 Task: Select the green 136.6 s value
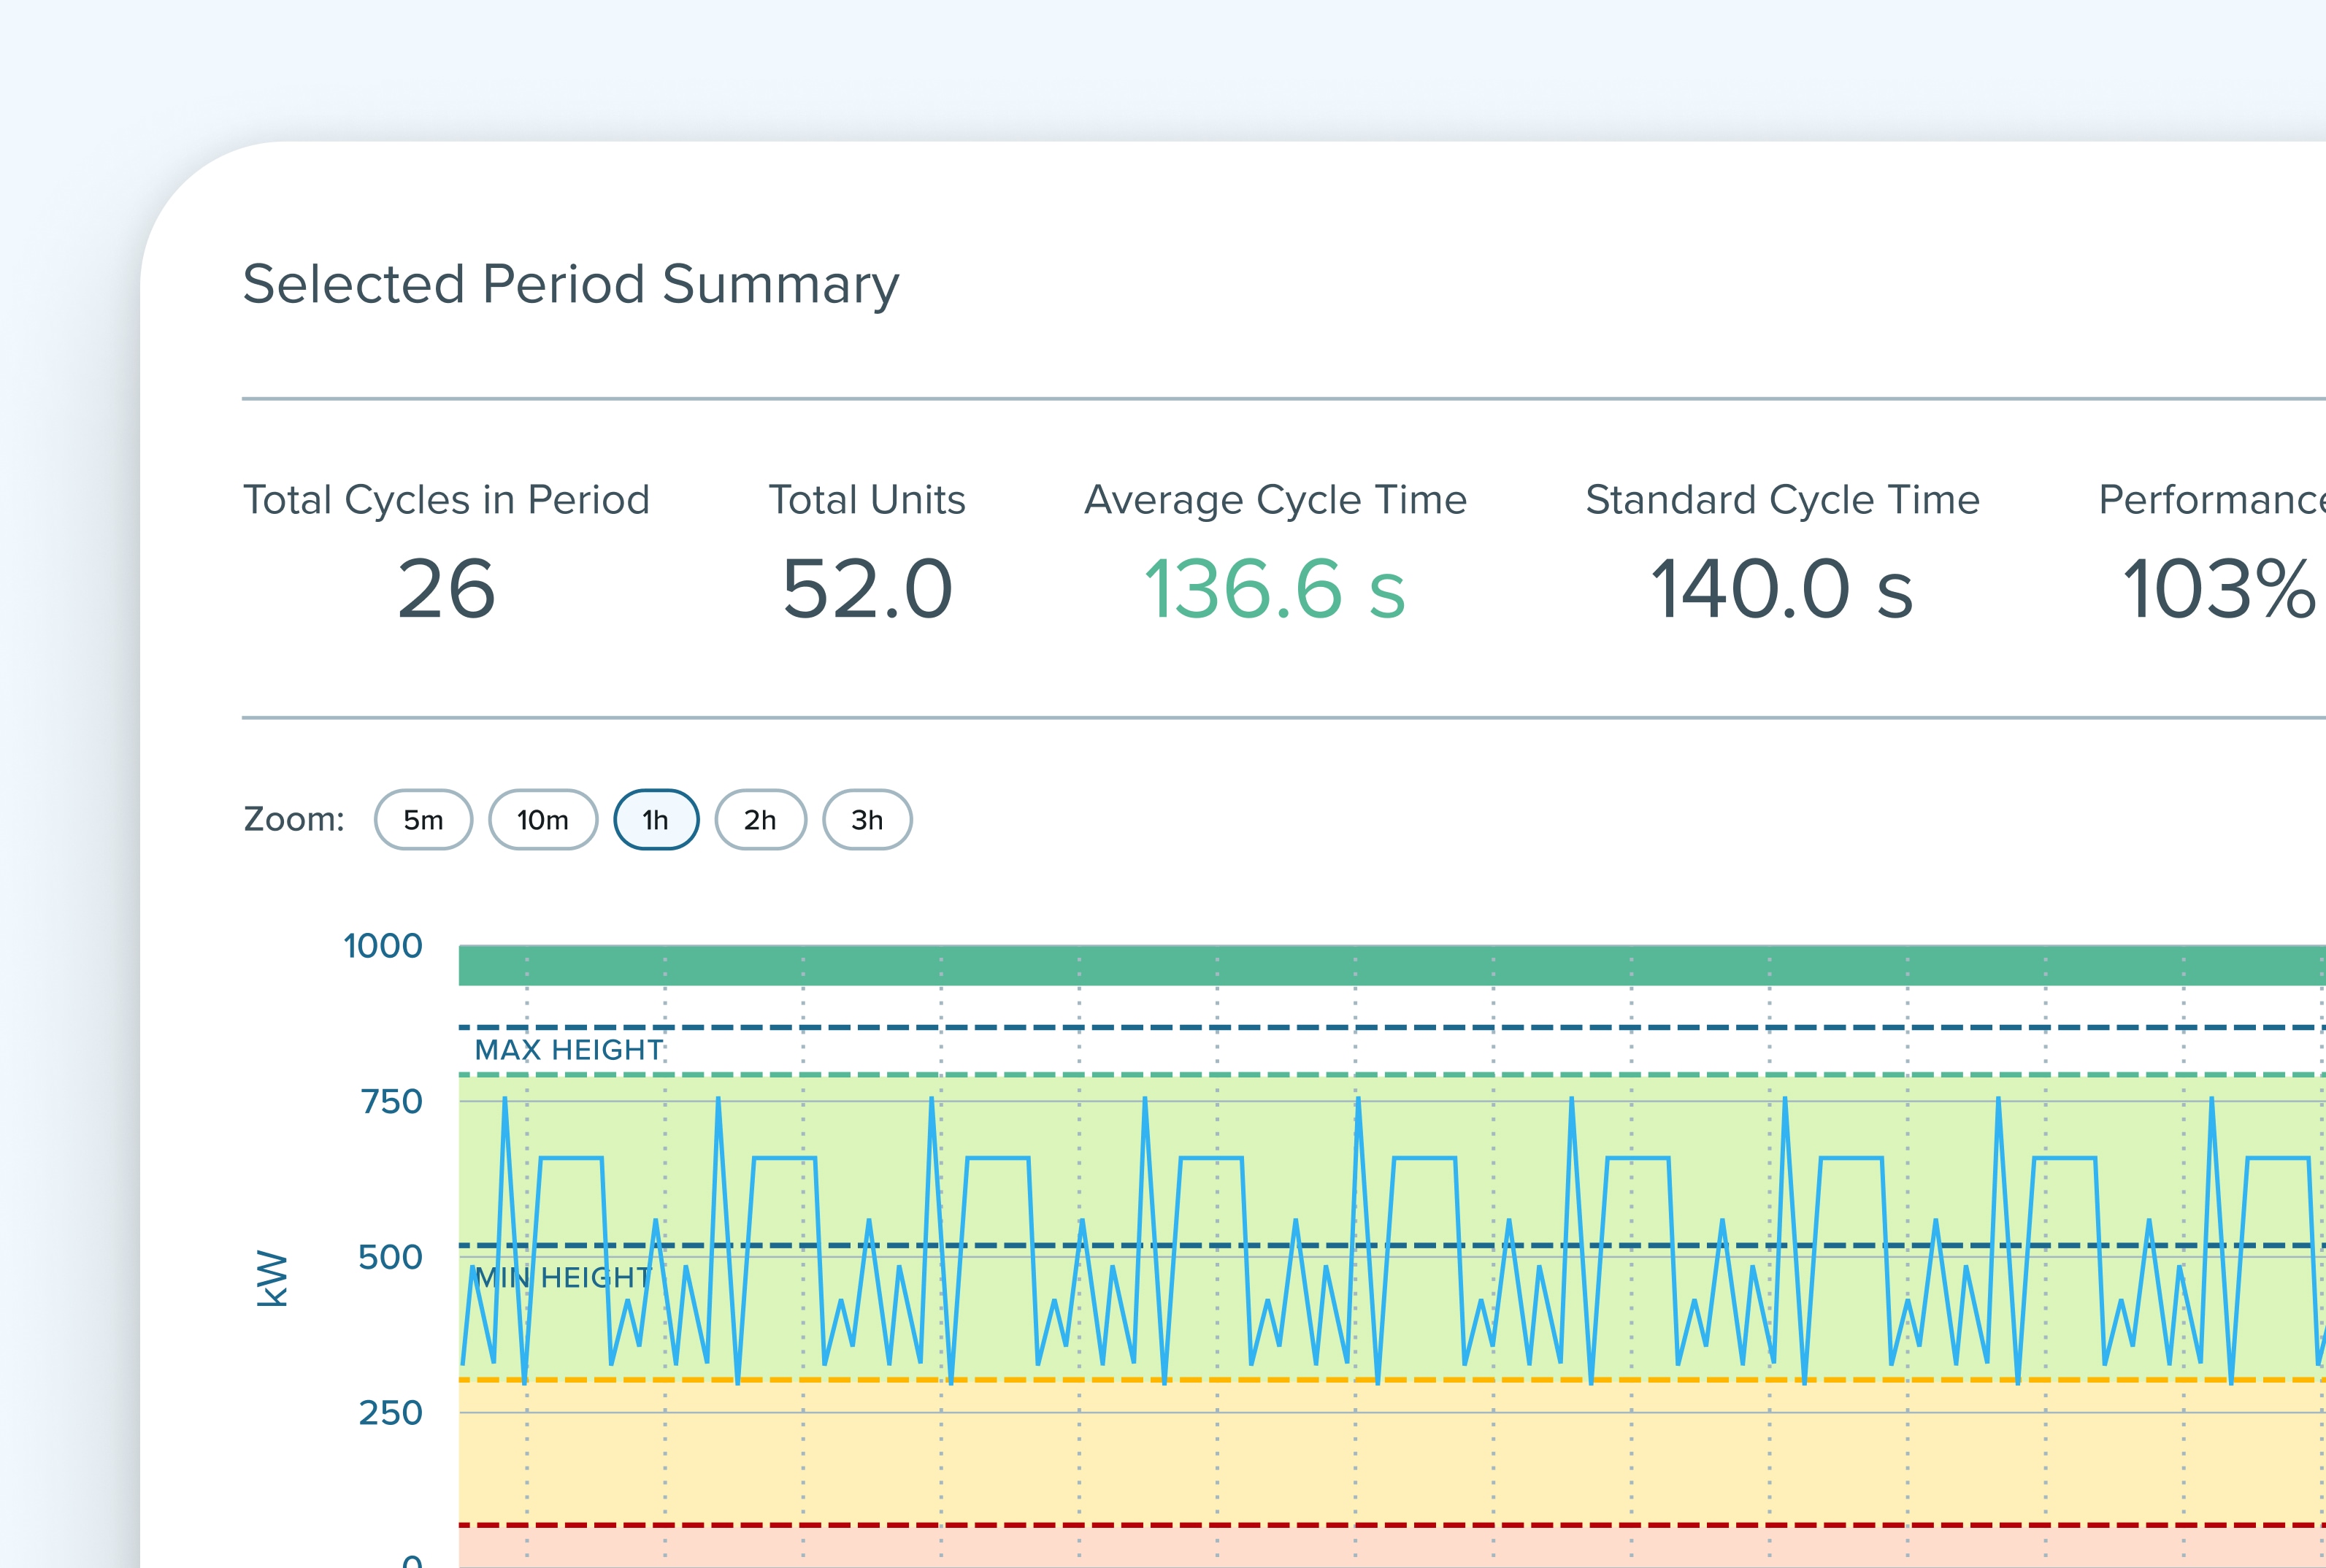1275,589
